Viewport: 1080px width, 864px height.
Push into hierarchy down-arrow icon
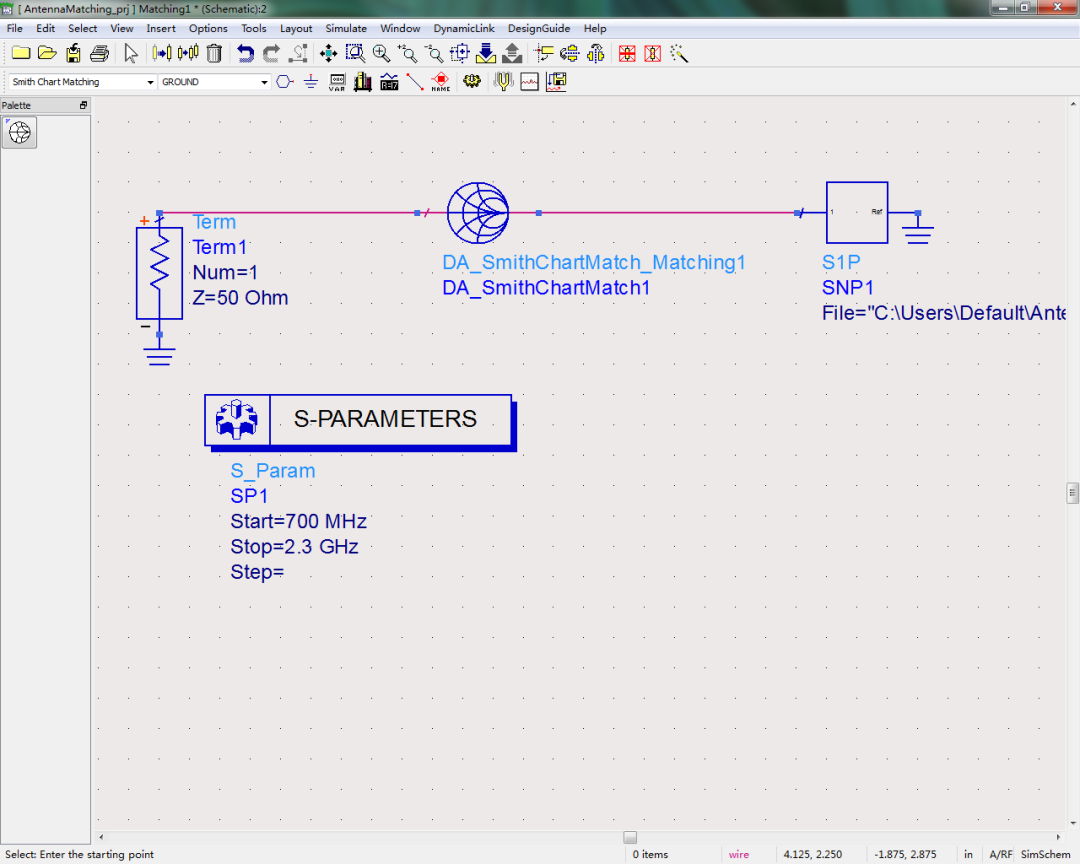click(x=486, y=53)
